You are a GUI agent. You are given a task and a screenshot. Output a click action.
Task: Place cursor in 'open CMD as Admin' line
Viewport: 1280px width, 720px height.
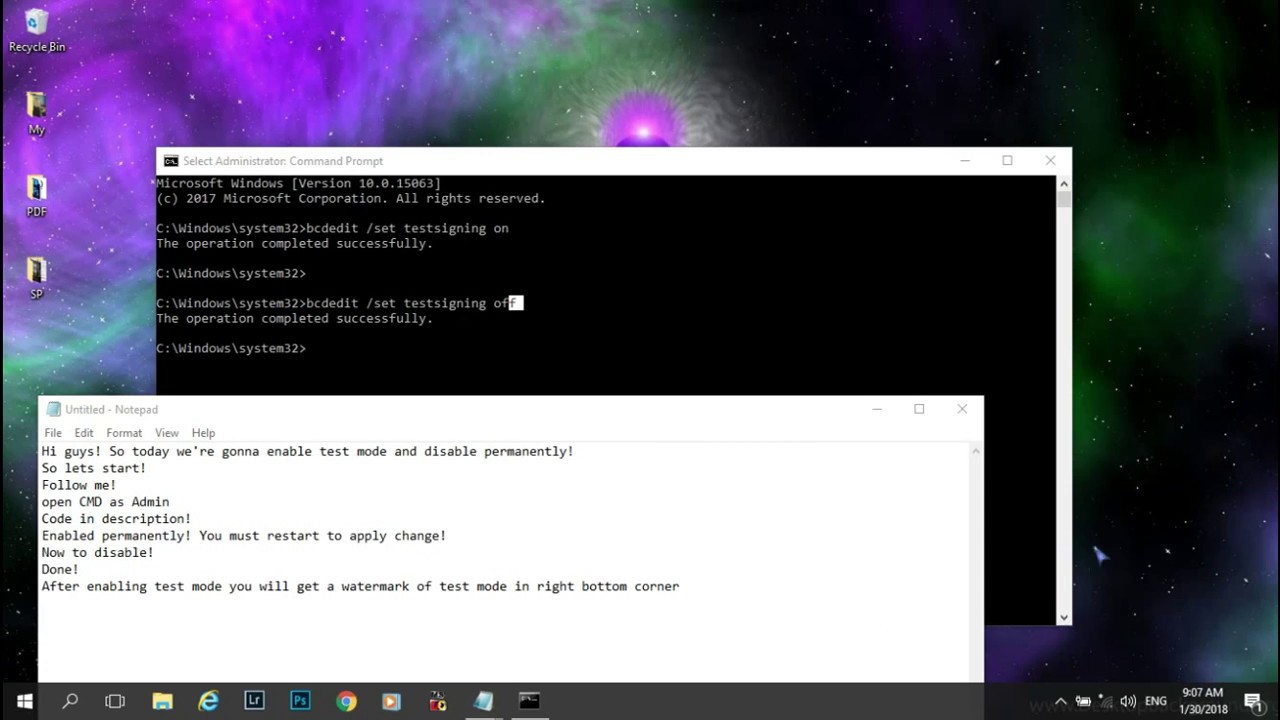click(105, 502)
